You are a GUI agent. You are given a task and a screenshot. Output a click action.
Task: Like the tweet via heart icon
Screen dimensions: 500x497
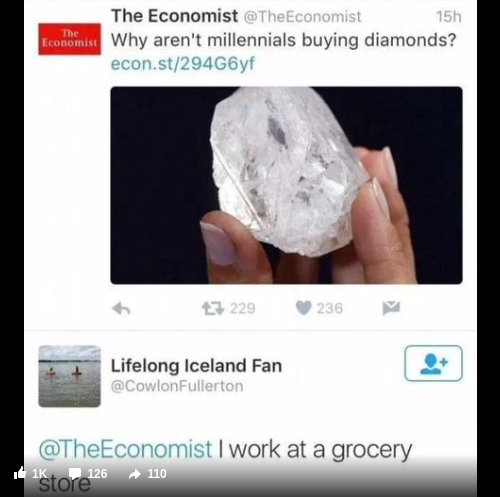[x=303, y=308]
